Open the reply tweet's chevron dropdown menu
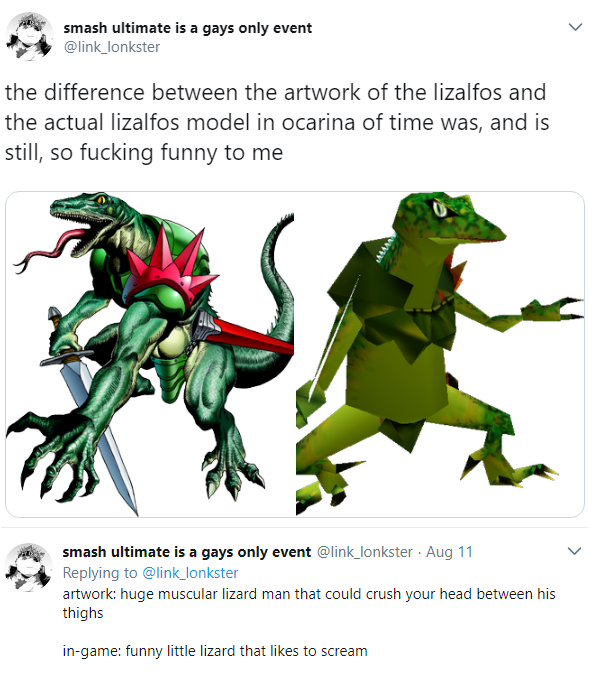589x680 pixels. coord(574,551)
